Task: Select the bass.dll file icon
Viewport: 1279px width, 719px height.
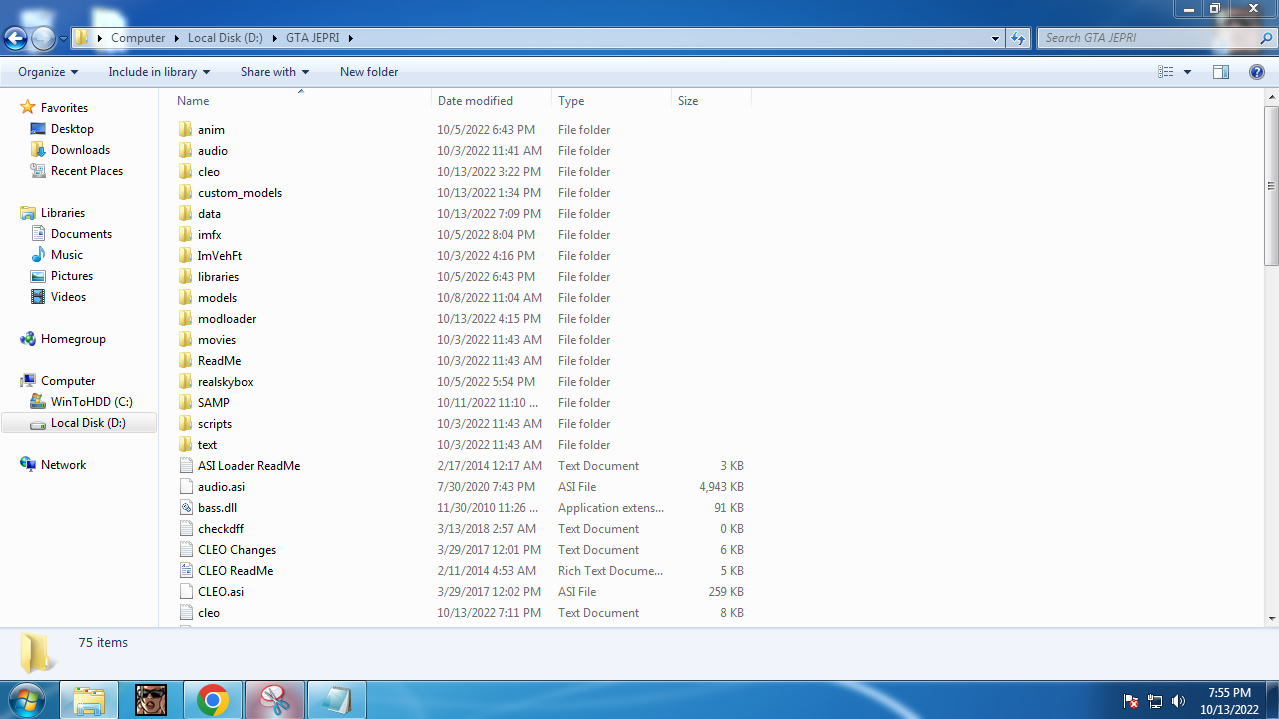Action: pos(185,508)
